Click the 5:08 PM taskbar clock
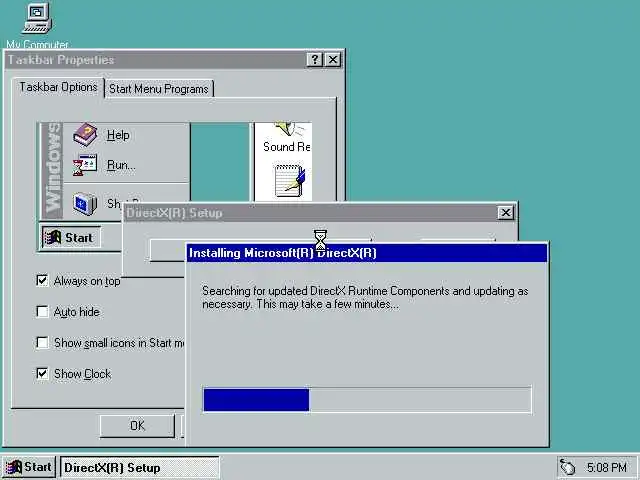640x480 pixels. [x=607, y=467]
